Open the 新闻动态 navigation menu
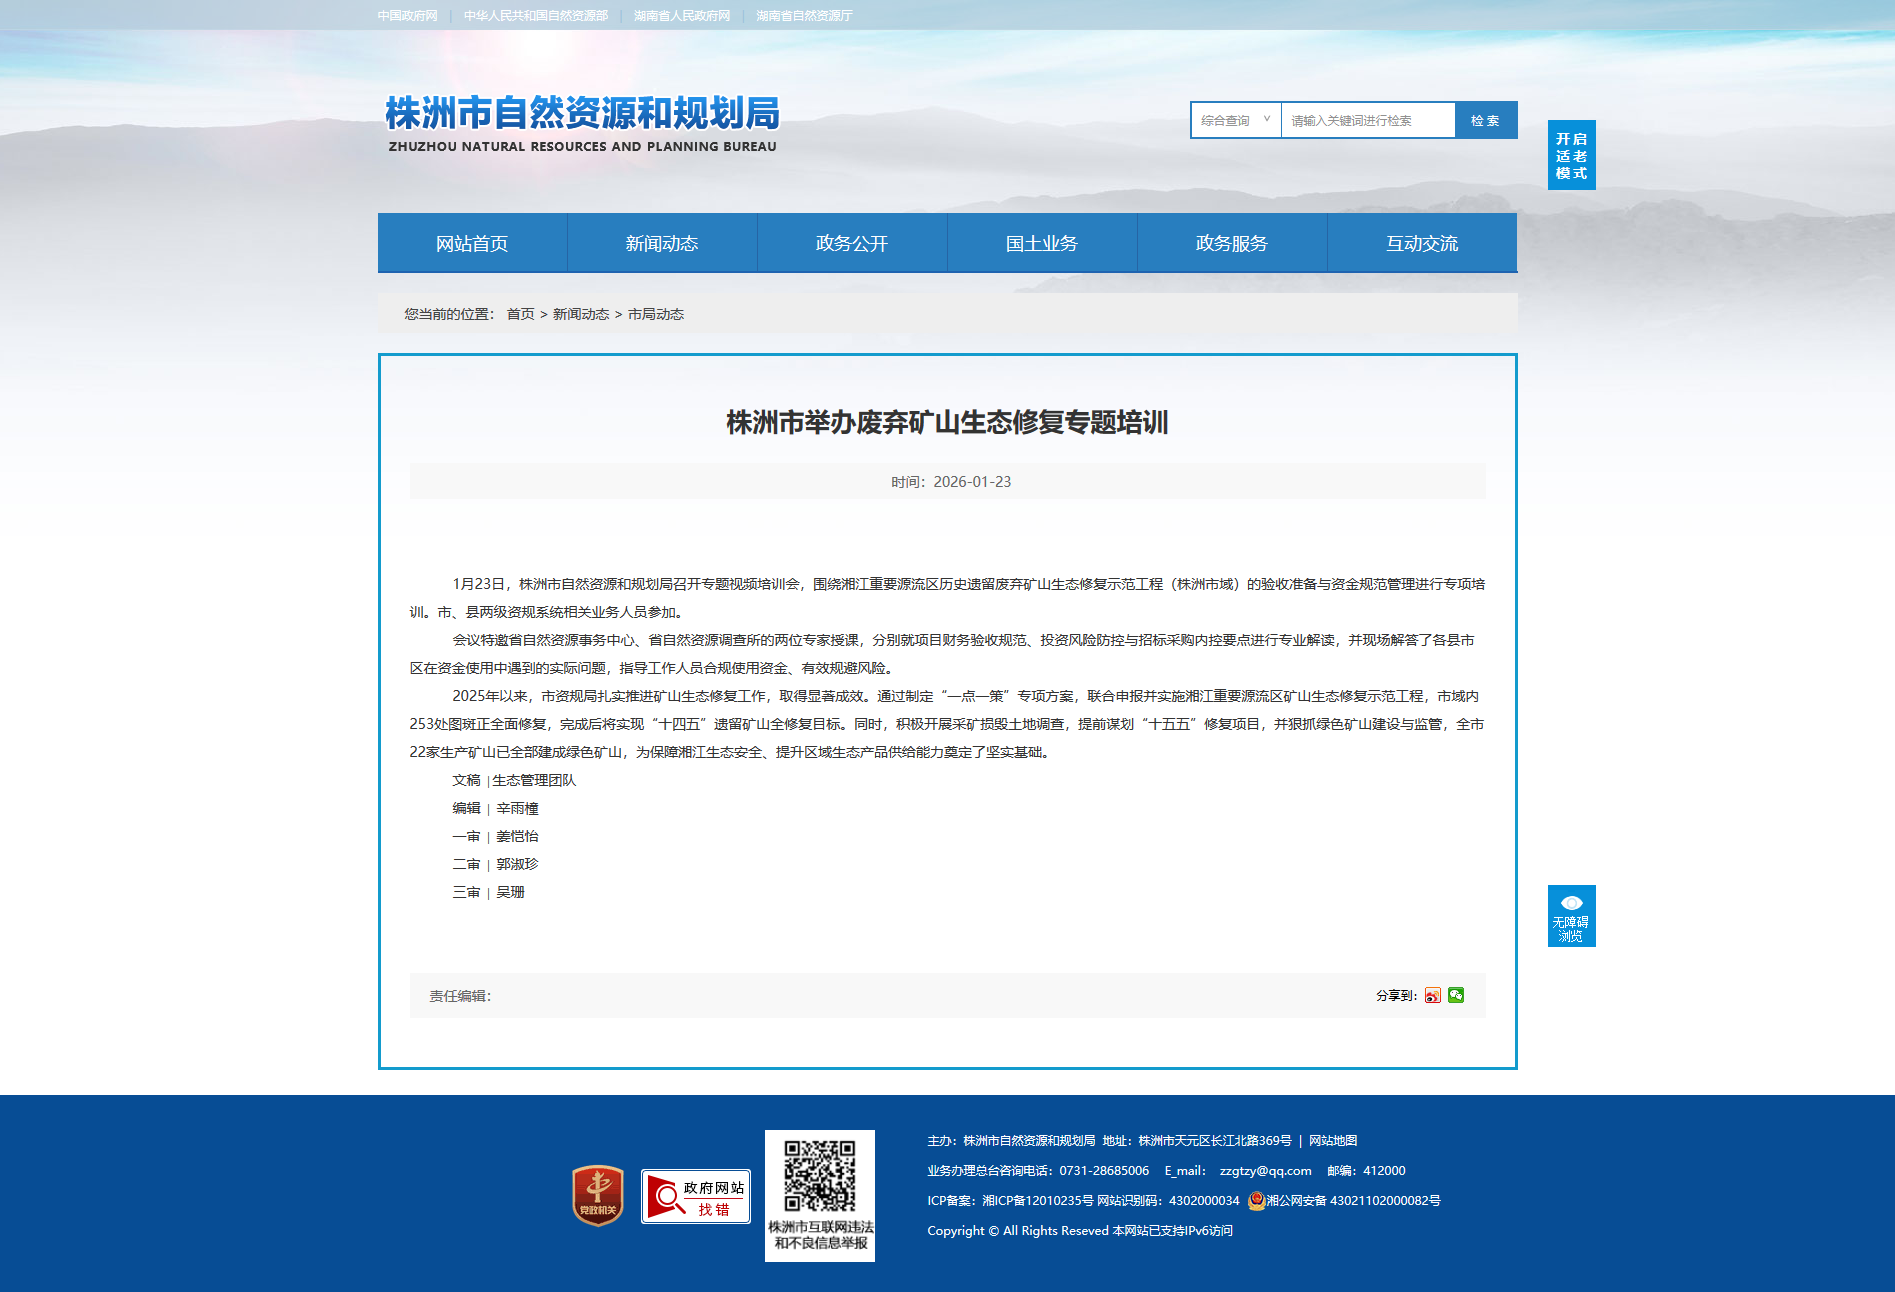Screen dimensions: 1895x1292 662,243
